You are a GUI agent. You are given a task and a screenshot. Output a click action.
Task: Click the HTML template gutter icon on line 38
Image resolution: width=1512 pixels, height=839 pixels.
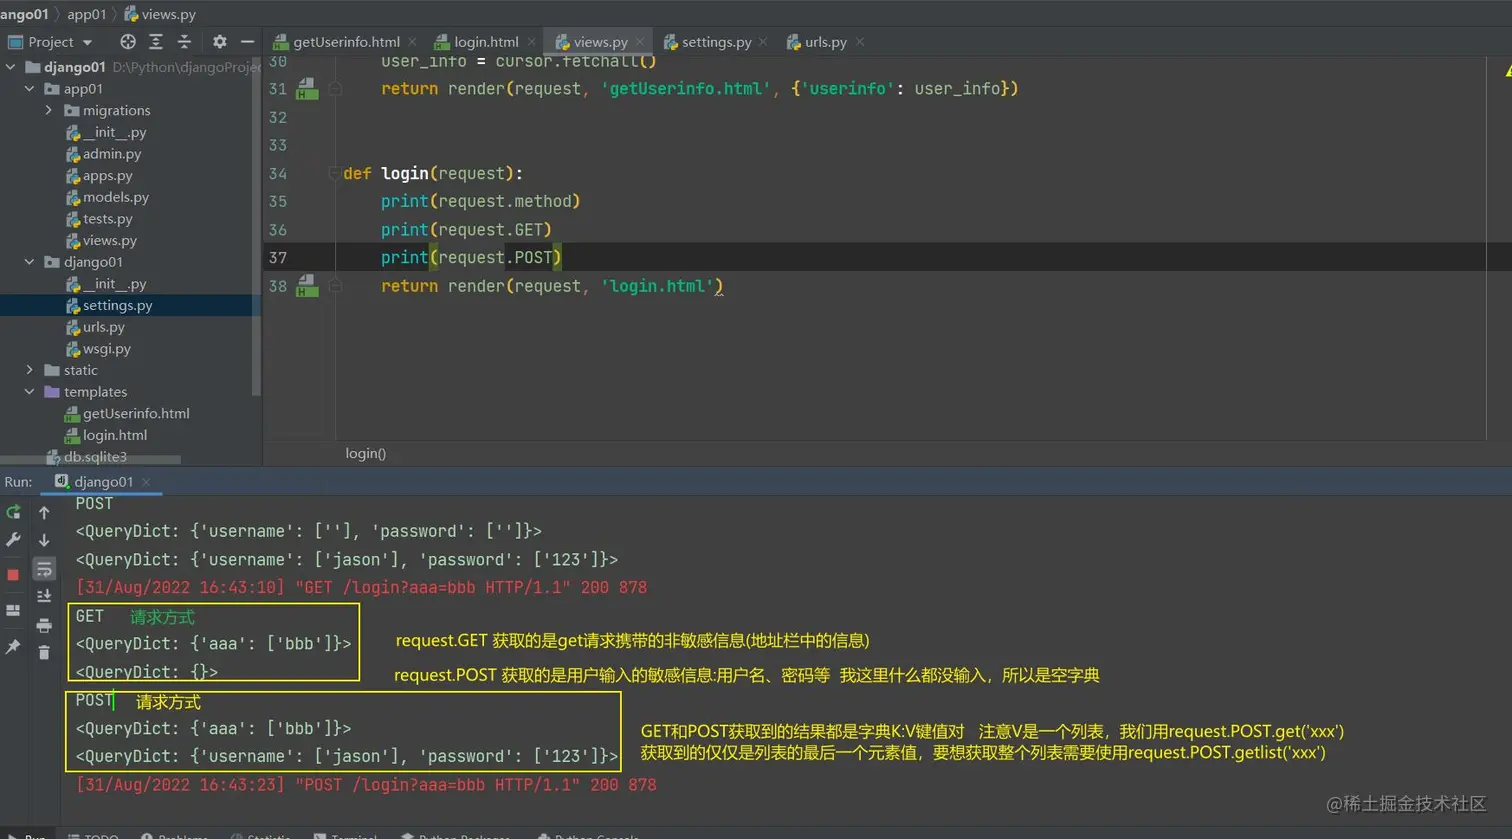tap(307, 286)
